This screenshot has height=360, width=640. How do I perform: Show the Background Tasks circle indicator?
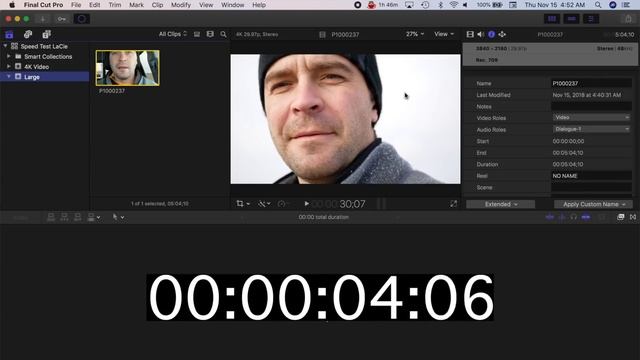pyautogui.click(x=81, y=19)
